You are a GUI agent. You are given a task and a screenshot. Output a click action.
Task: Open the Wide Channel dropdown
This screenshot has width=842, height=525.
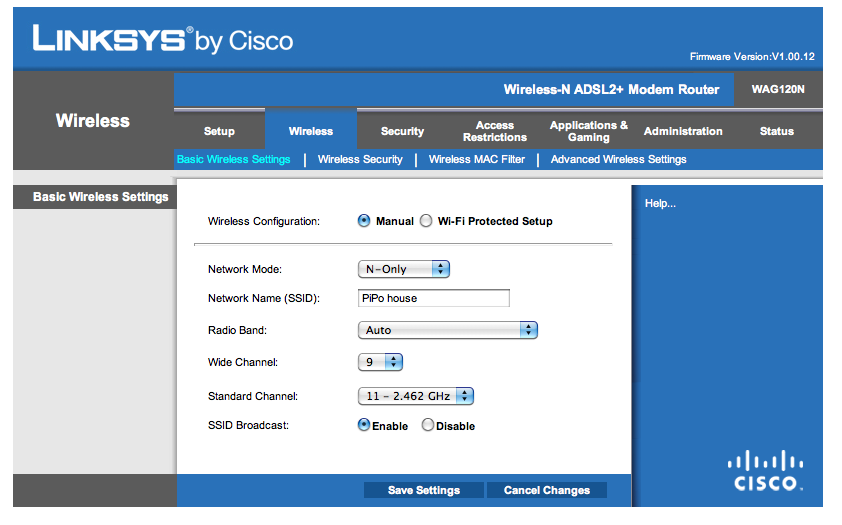pyautogui.click(x=380, y=362)
